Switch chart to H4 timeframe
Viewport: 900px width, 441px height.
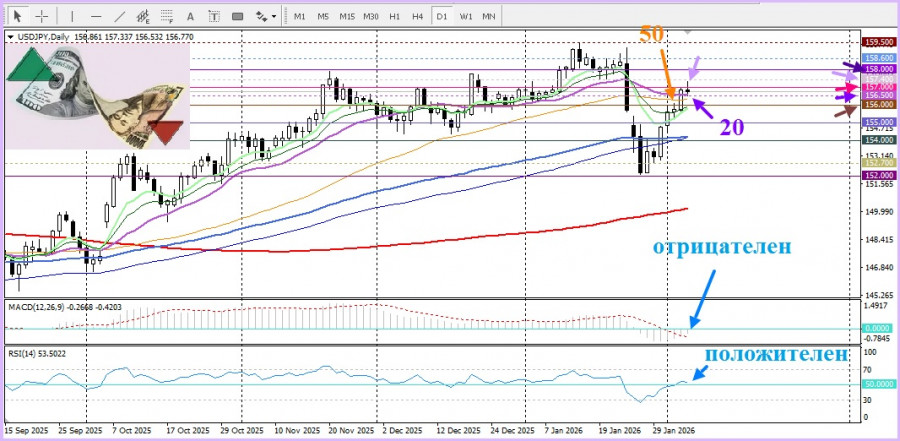coord(417,16)
